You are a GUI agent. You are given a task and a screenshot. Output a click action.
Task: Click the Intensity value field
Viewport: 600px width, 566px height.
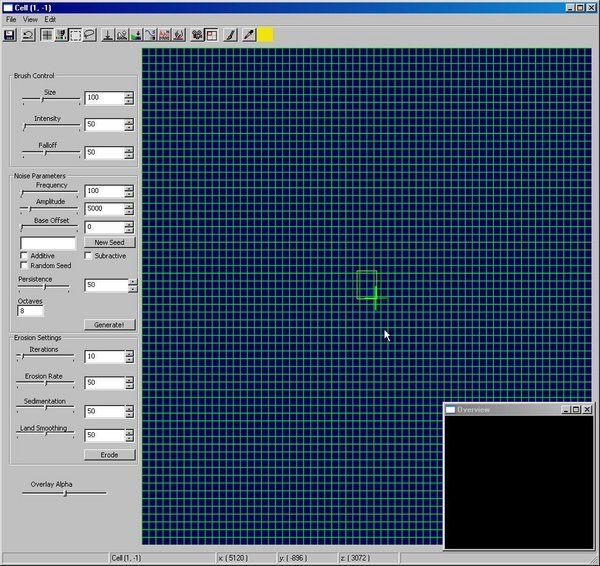pos(104,124)
